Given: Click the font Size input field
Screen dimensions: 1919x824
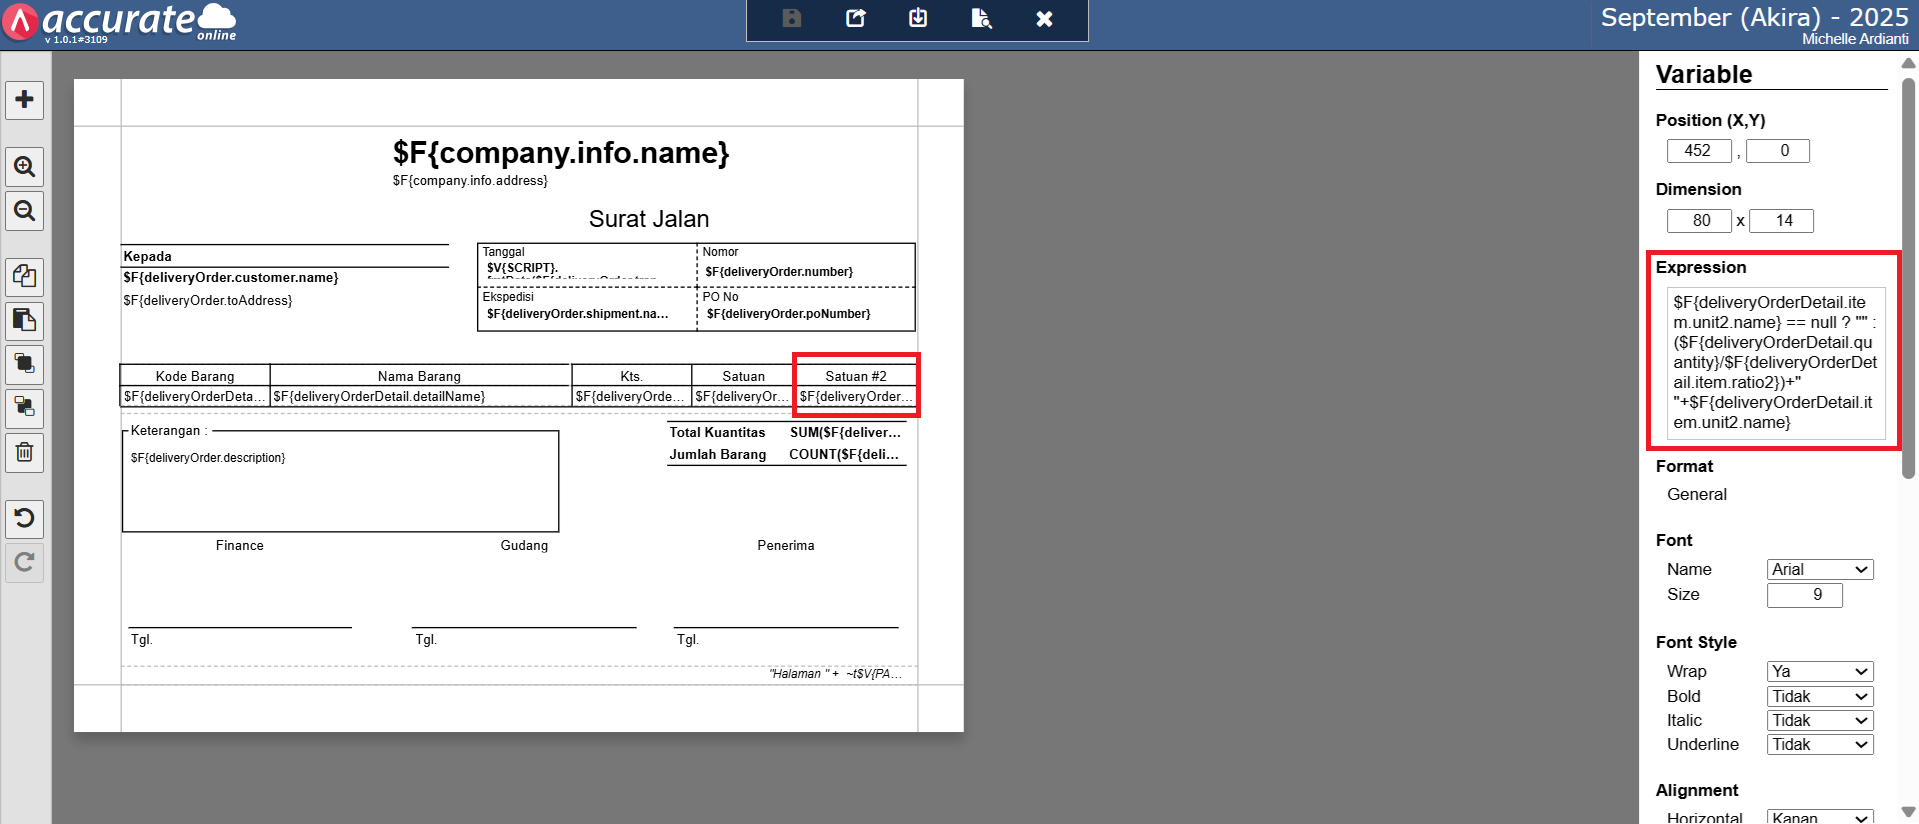Looking at the screenshot, I should (1804, 595).
